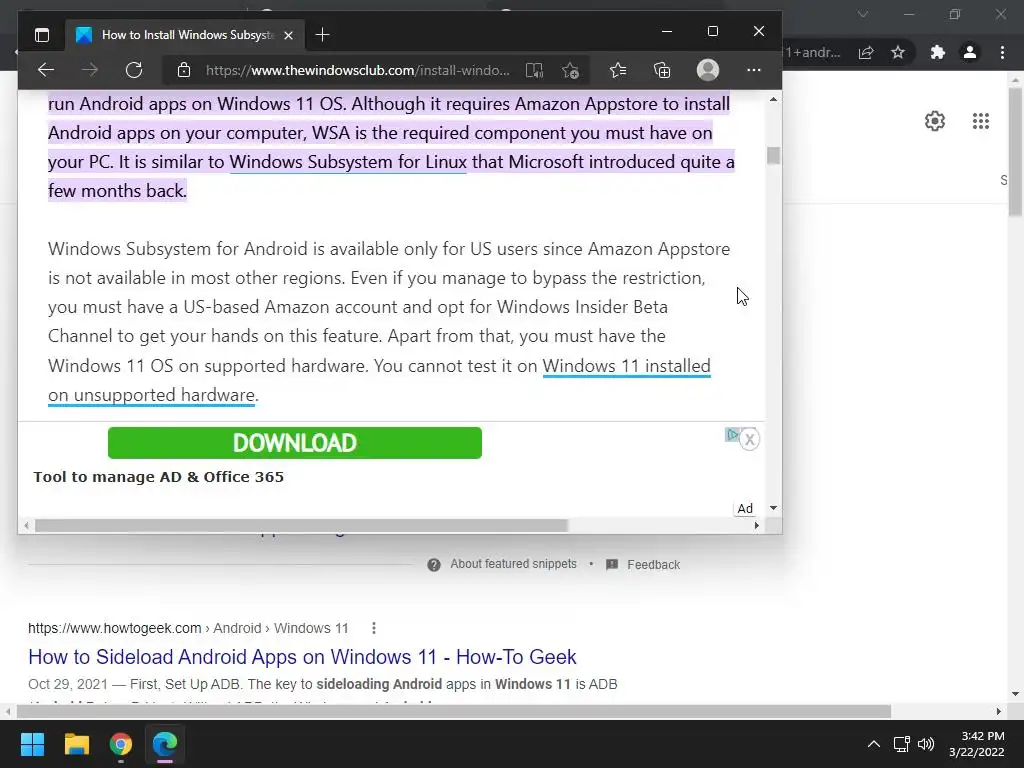This screenshot has width=1024, height=768.
Task: Open 'Windows 11 installed' link
Action: pyautogui.click(x=626, y=366)
